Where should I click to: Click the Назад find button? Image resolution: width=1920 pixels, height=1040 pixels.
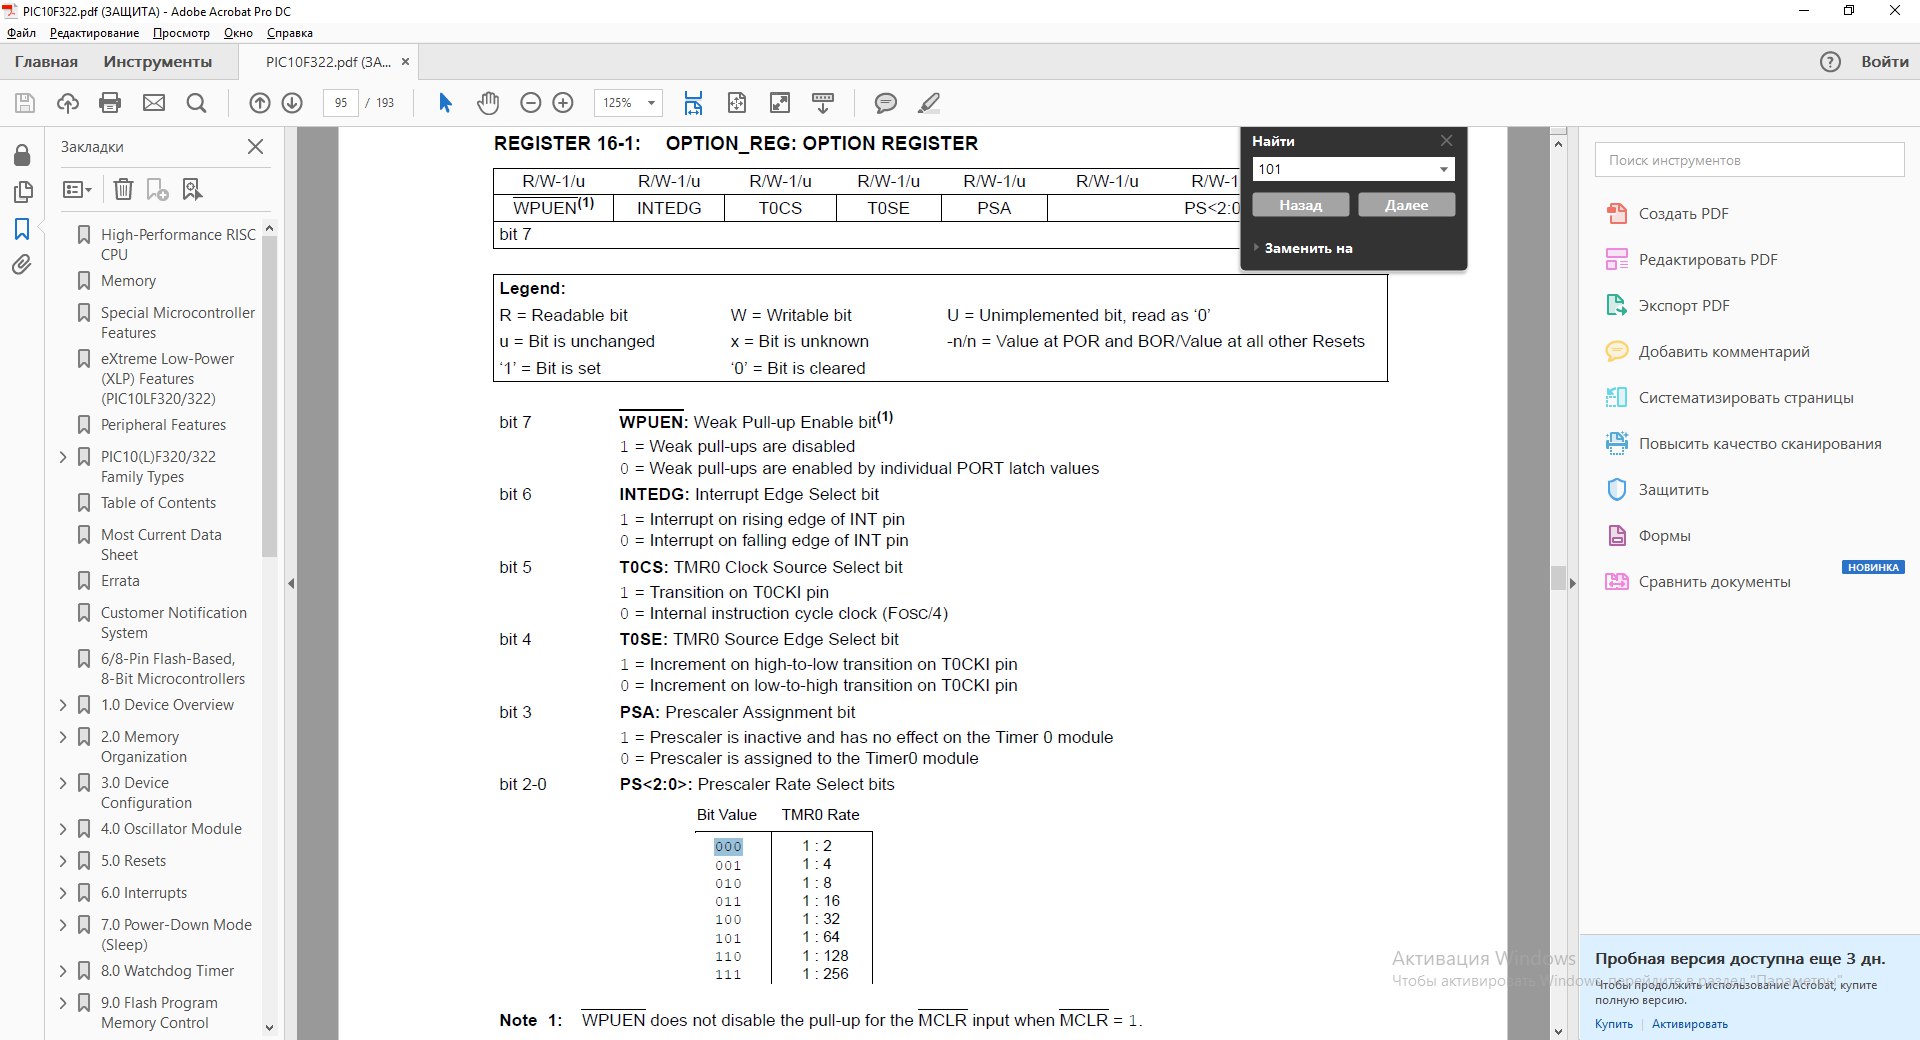tap(1300, 205)
